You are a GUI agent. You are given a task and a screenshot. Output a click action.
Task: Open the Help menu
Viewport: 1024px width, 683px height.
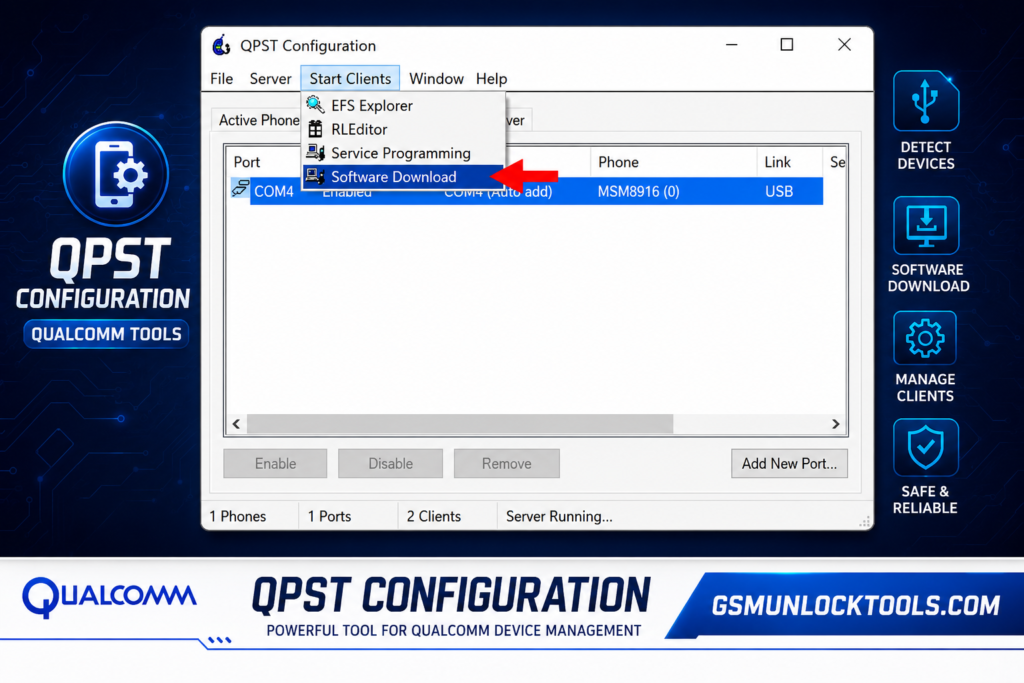[x=491, y=79]
